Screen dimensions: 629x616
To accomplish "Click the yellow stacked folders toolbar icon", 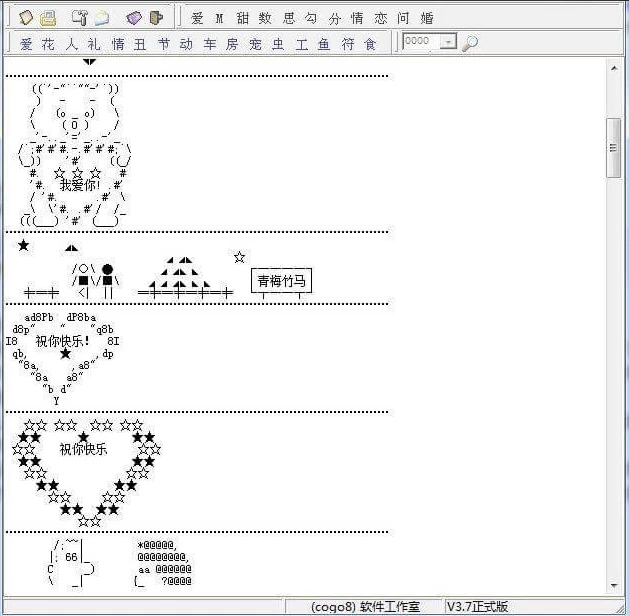I will (x=47, y=17).
